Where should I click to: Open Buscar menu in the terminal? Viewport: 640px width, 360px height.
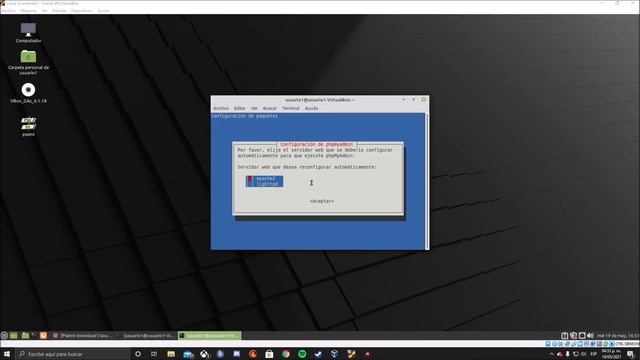pyautogui.click(x=269, y=109)
